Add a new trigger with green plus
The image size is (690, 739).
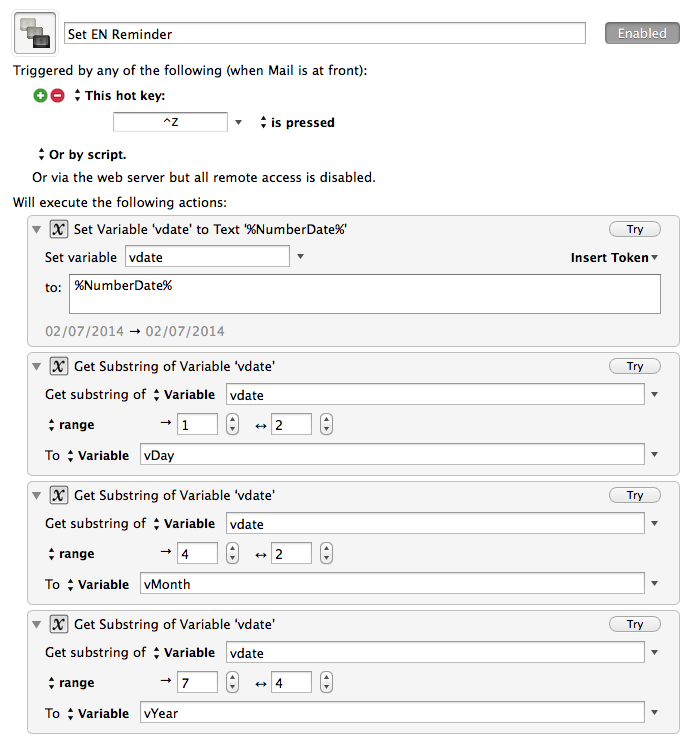pos(41,96)
